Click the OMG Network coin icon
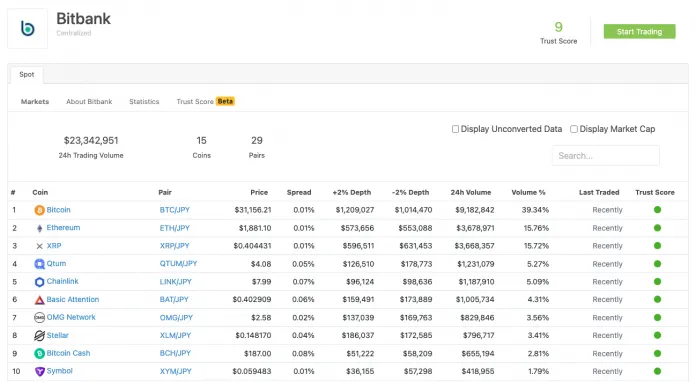This screenshot has width=696, height=382. 40,318
